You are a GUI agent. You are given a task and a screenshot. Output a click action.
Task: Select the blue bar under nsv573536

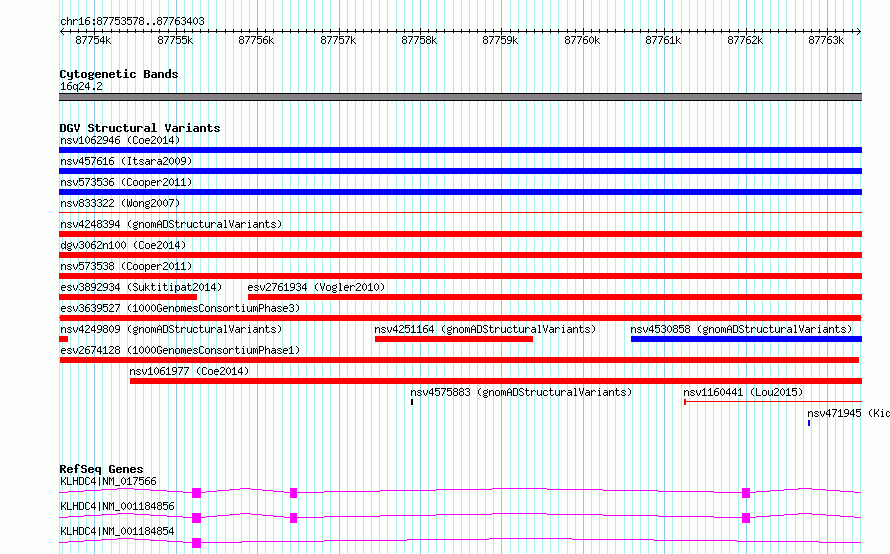pos(460,192)
